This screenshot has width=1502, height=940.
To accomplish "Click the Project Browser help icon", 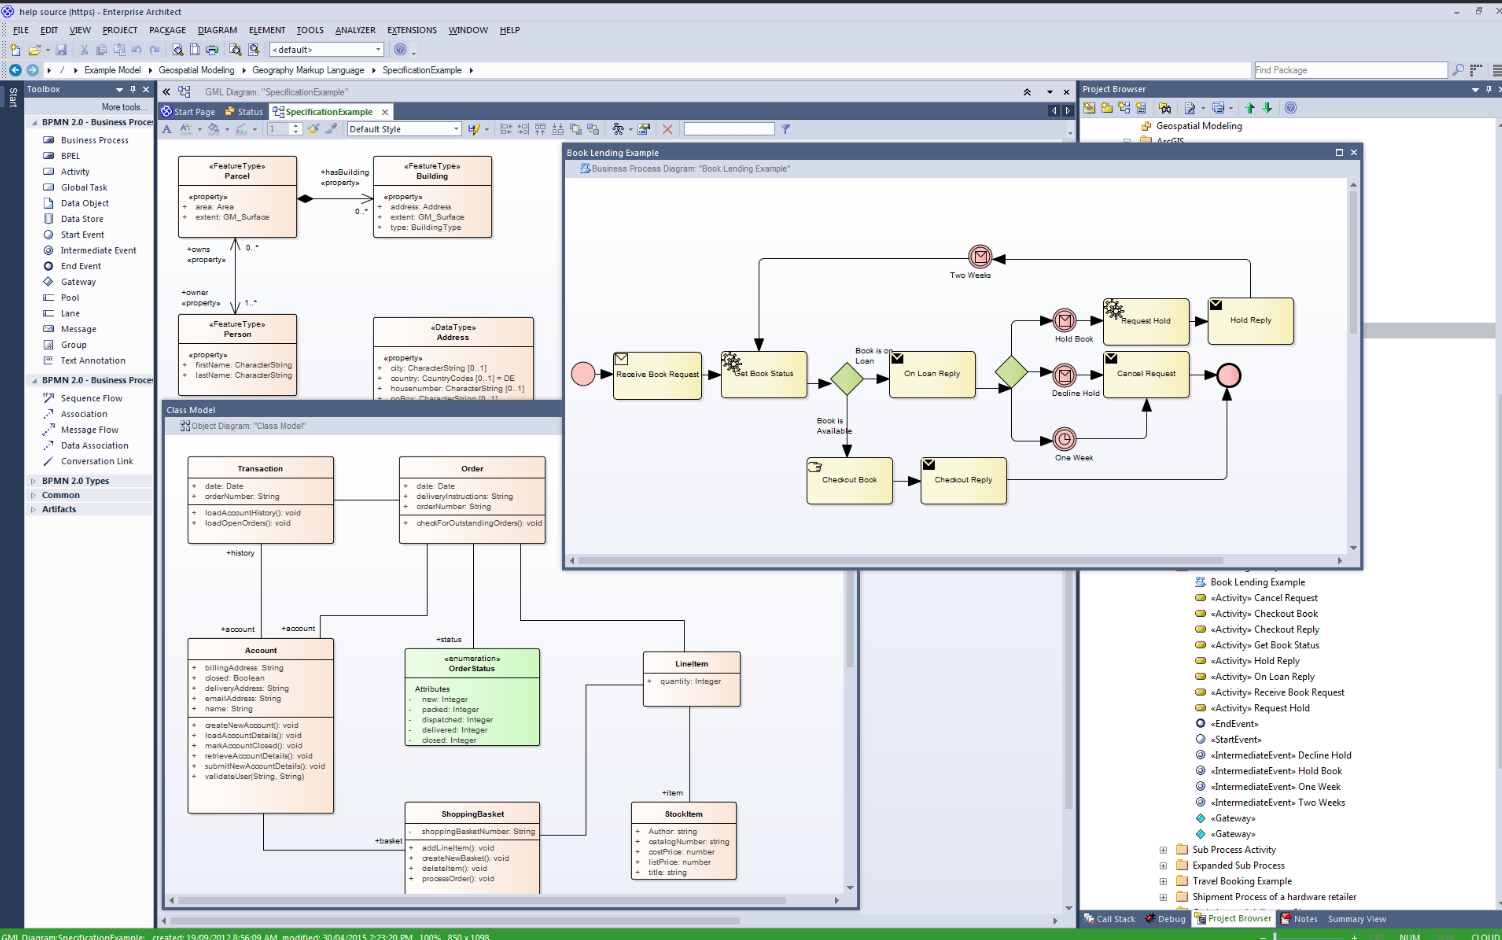I will point(1291,108).
